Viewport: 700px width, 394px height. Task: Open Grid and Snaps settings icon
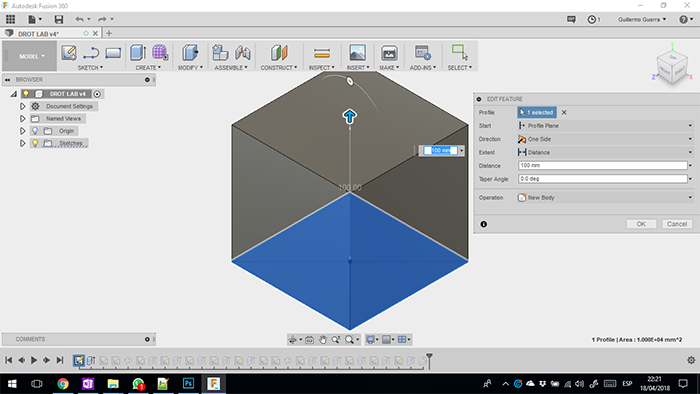click(387, 340)
